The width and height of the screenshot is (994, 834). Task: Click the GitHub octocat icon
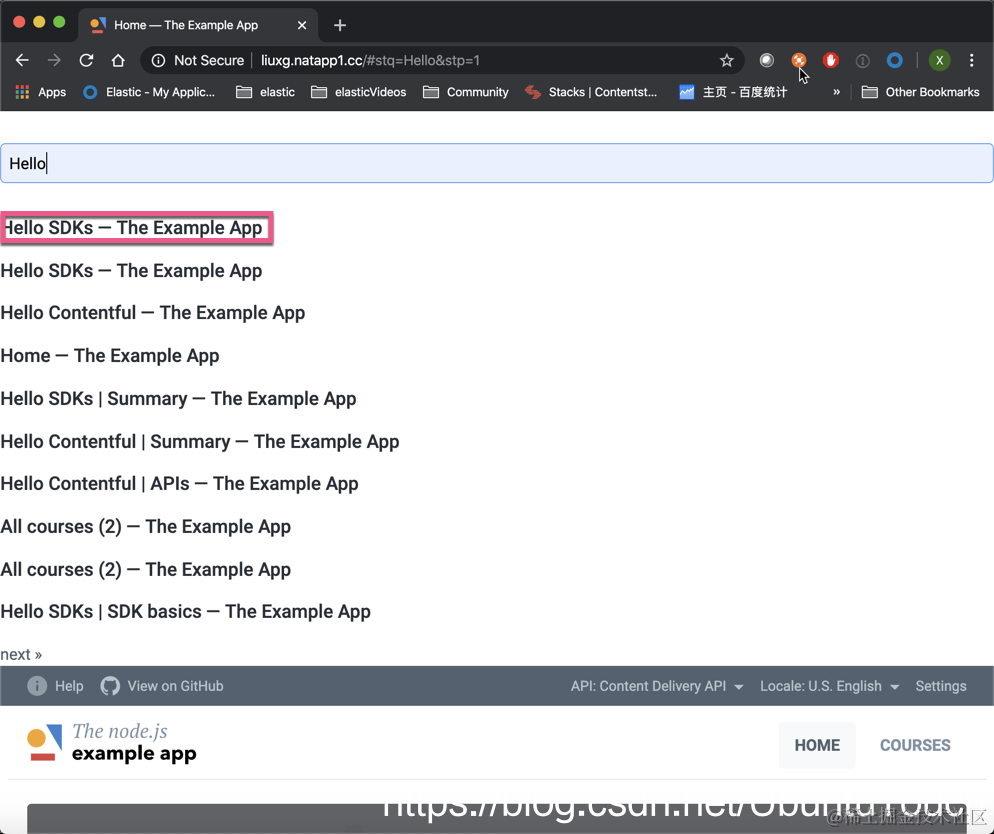(110, 686)
